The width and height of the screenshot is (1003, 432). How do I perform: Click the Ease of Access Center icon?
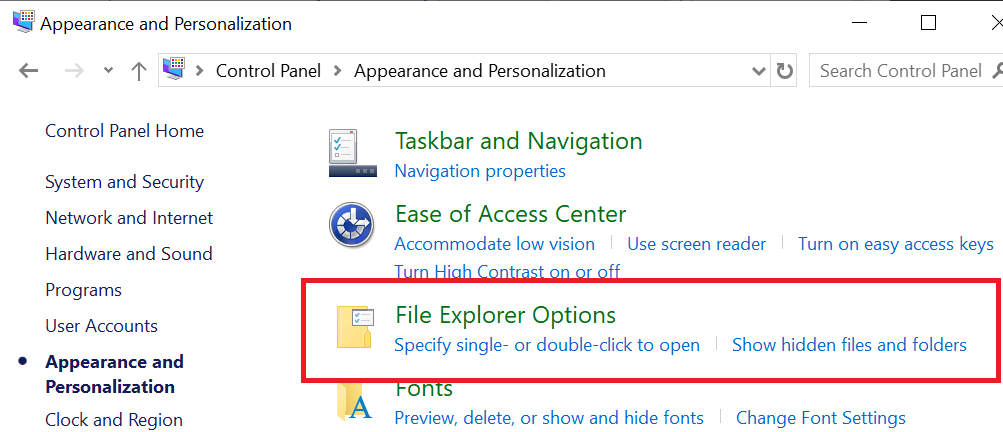(x=352, y=225)
